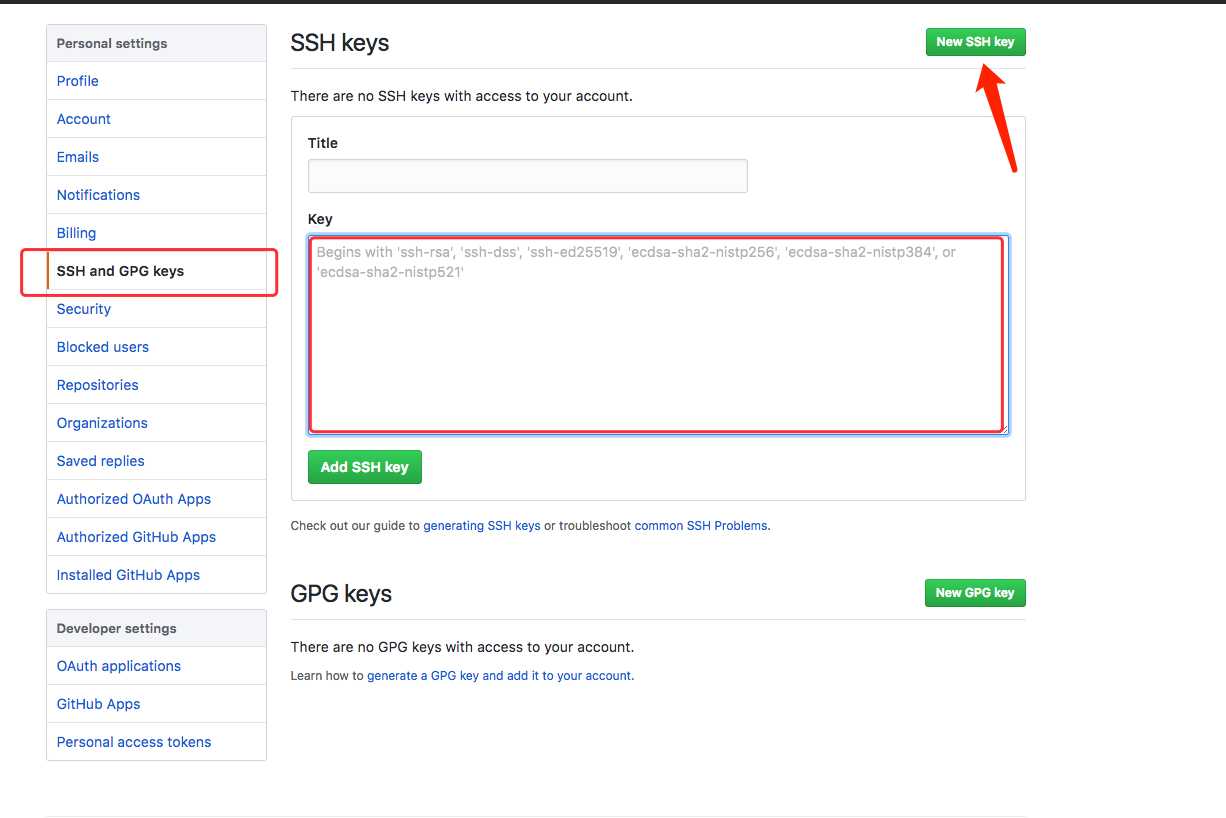The image size is (1226, 818).
Task: Follow the generating SSH keys link
Action: click(482, 526)
